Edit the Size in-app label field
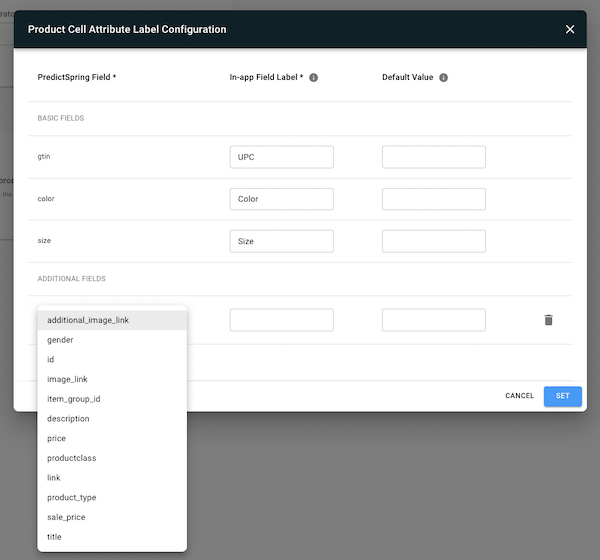Screen dimensions: 600x560 pyautogui.click(x=282, y=241)
